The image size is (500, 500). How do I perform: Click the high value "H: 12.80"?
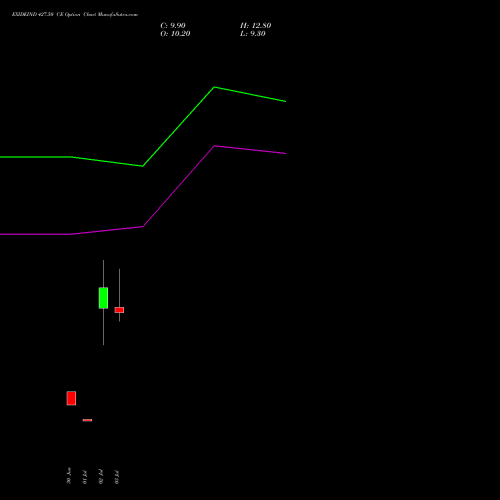(255, 26)
